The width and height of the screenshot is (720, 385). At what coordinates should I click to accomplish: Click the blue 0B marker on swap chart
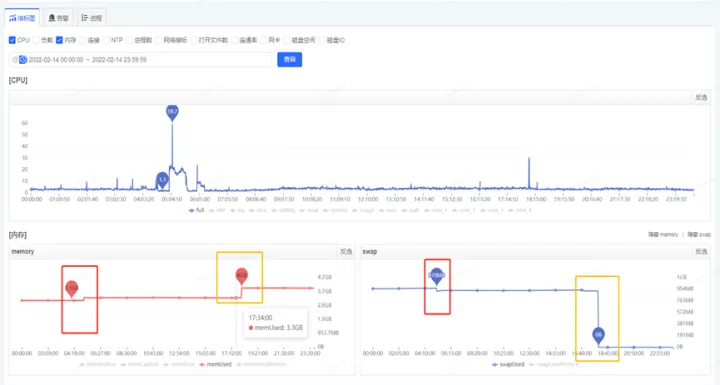coord(598,335)
